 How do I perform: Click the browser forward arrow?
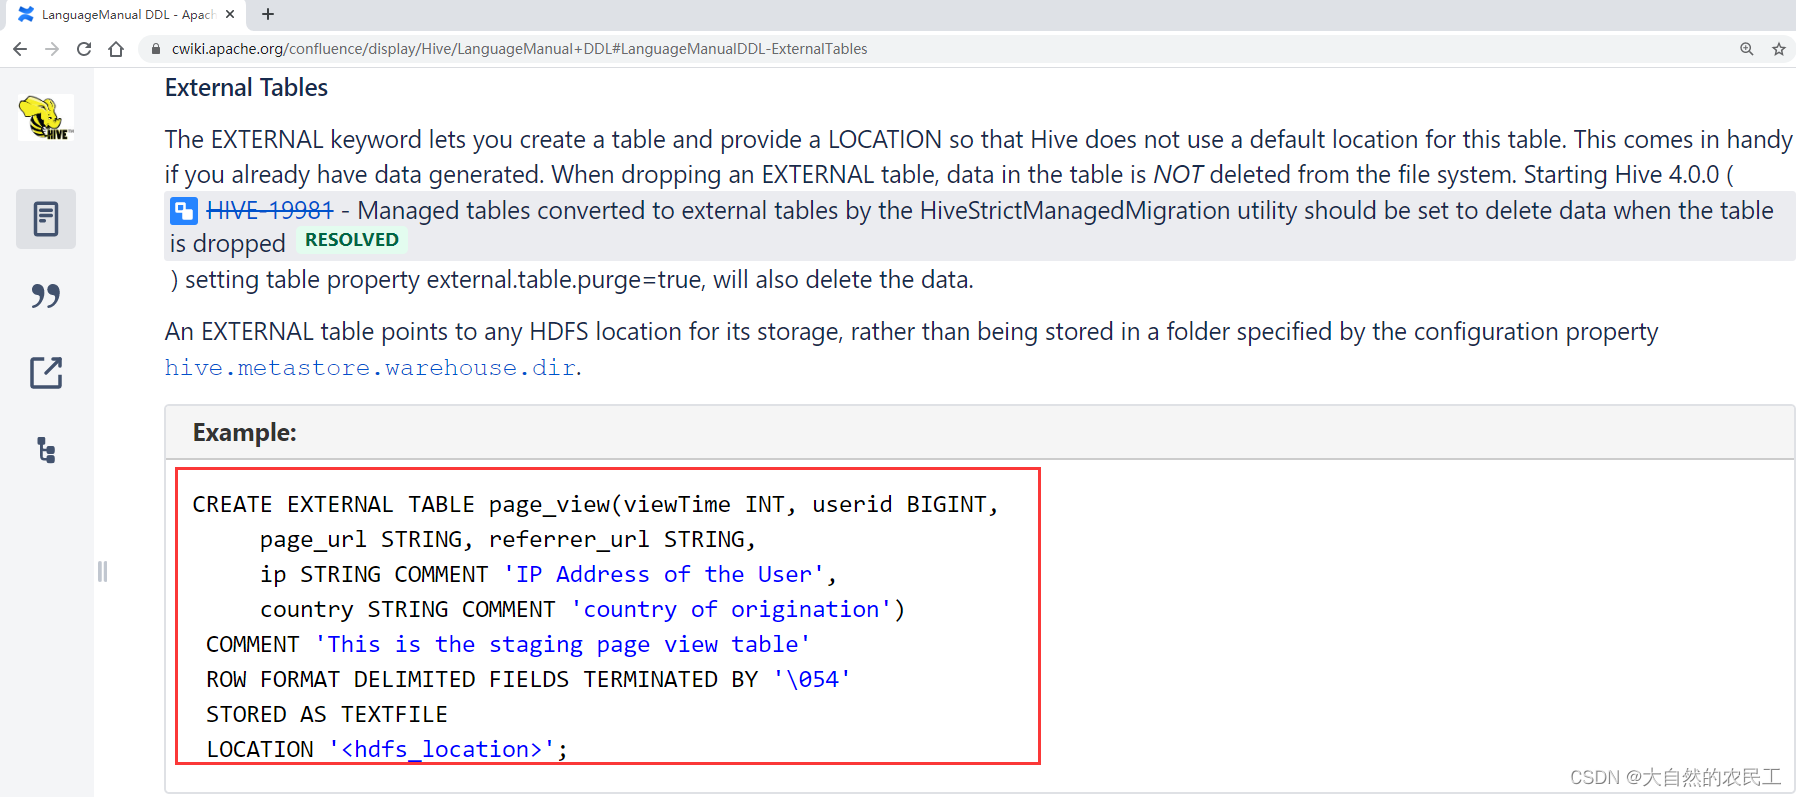click(x=52, y=49)
